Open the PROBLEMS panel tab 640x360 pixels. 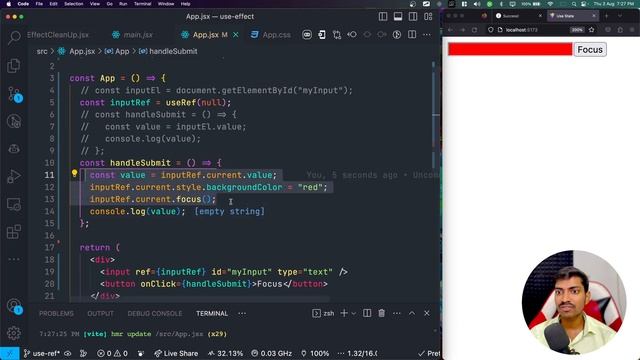coord(56,313)
